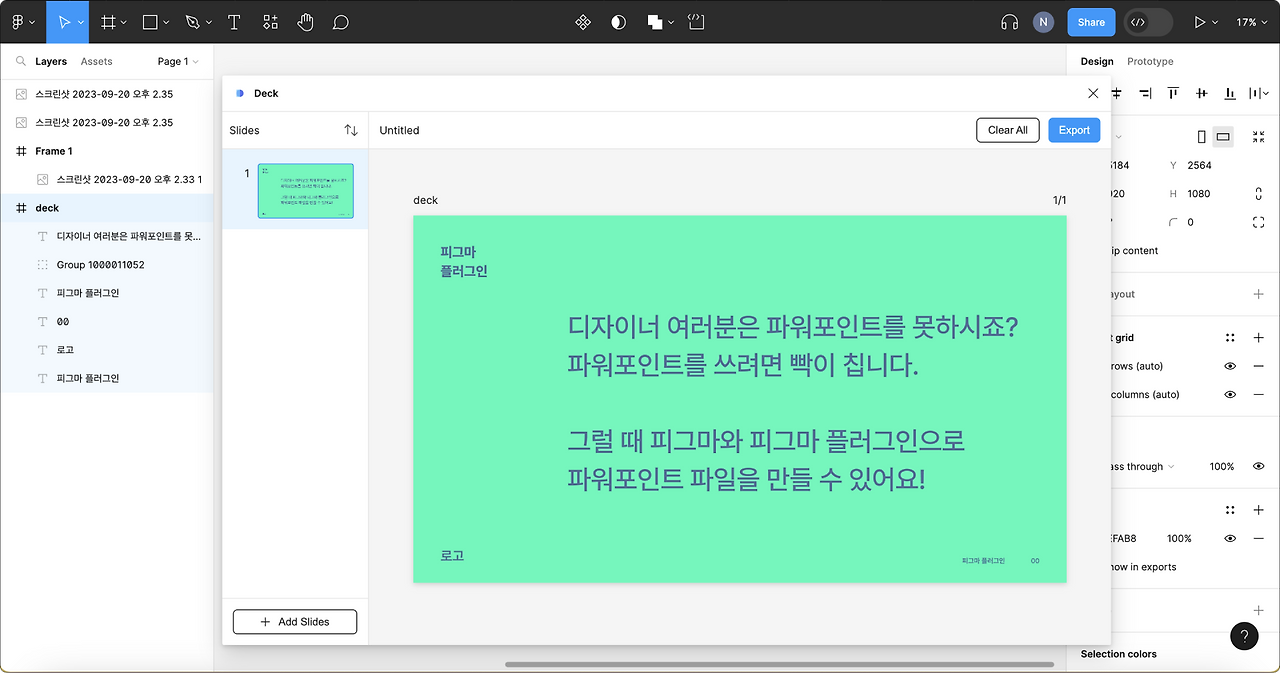Click the Align top icon
The width and height of the screenshot is (1280, 673).
coord(1173,93)
